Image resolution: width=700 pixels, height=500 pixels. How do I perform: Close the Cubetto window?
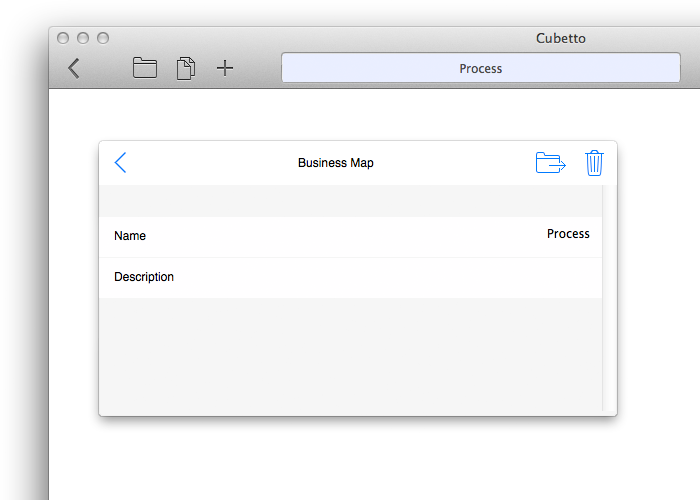coord(63,38)
